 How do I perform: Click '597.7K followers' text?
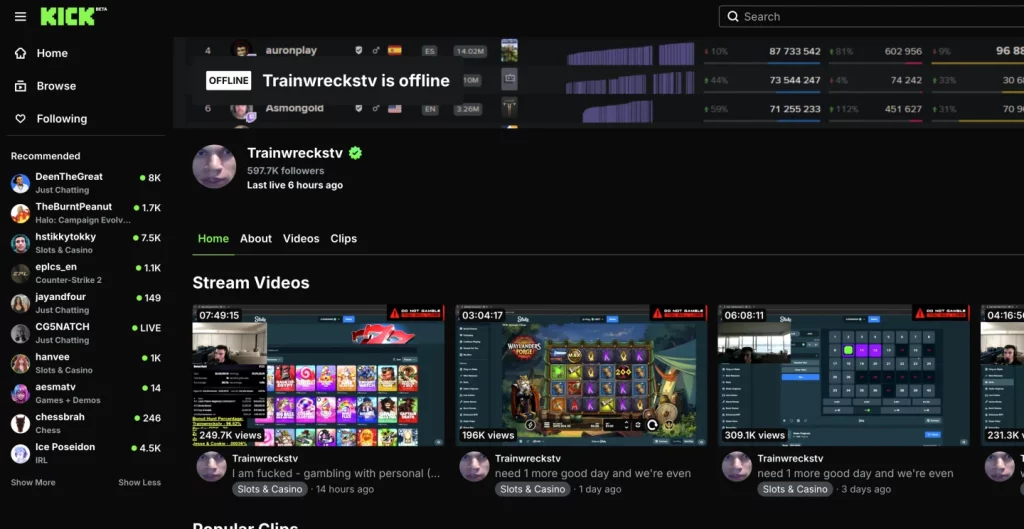tap(285, 170)
